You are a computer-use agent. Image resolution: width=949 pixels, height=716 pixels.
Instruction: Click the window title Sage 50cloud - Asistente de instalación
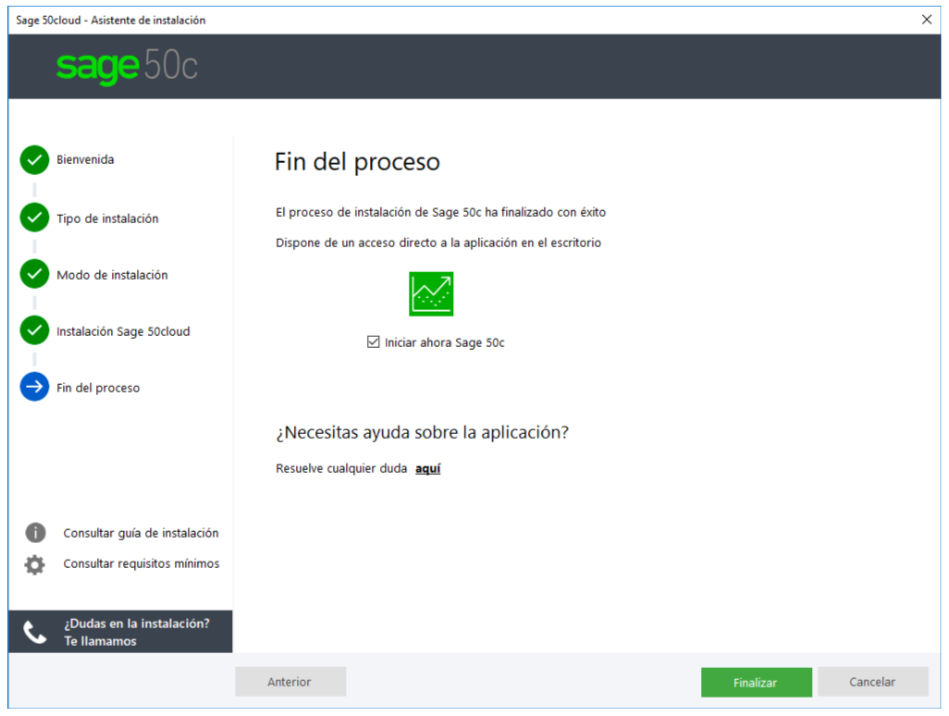click(111, 20)
